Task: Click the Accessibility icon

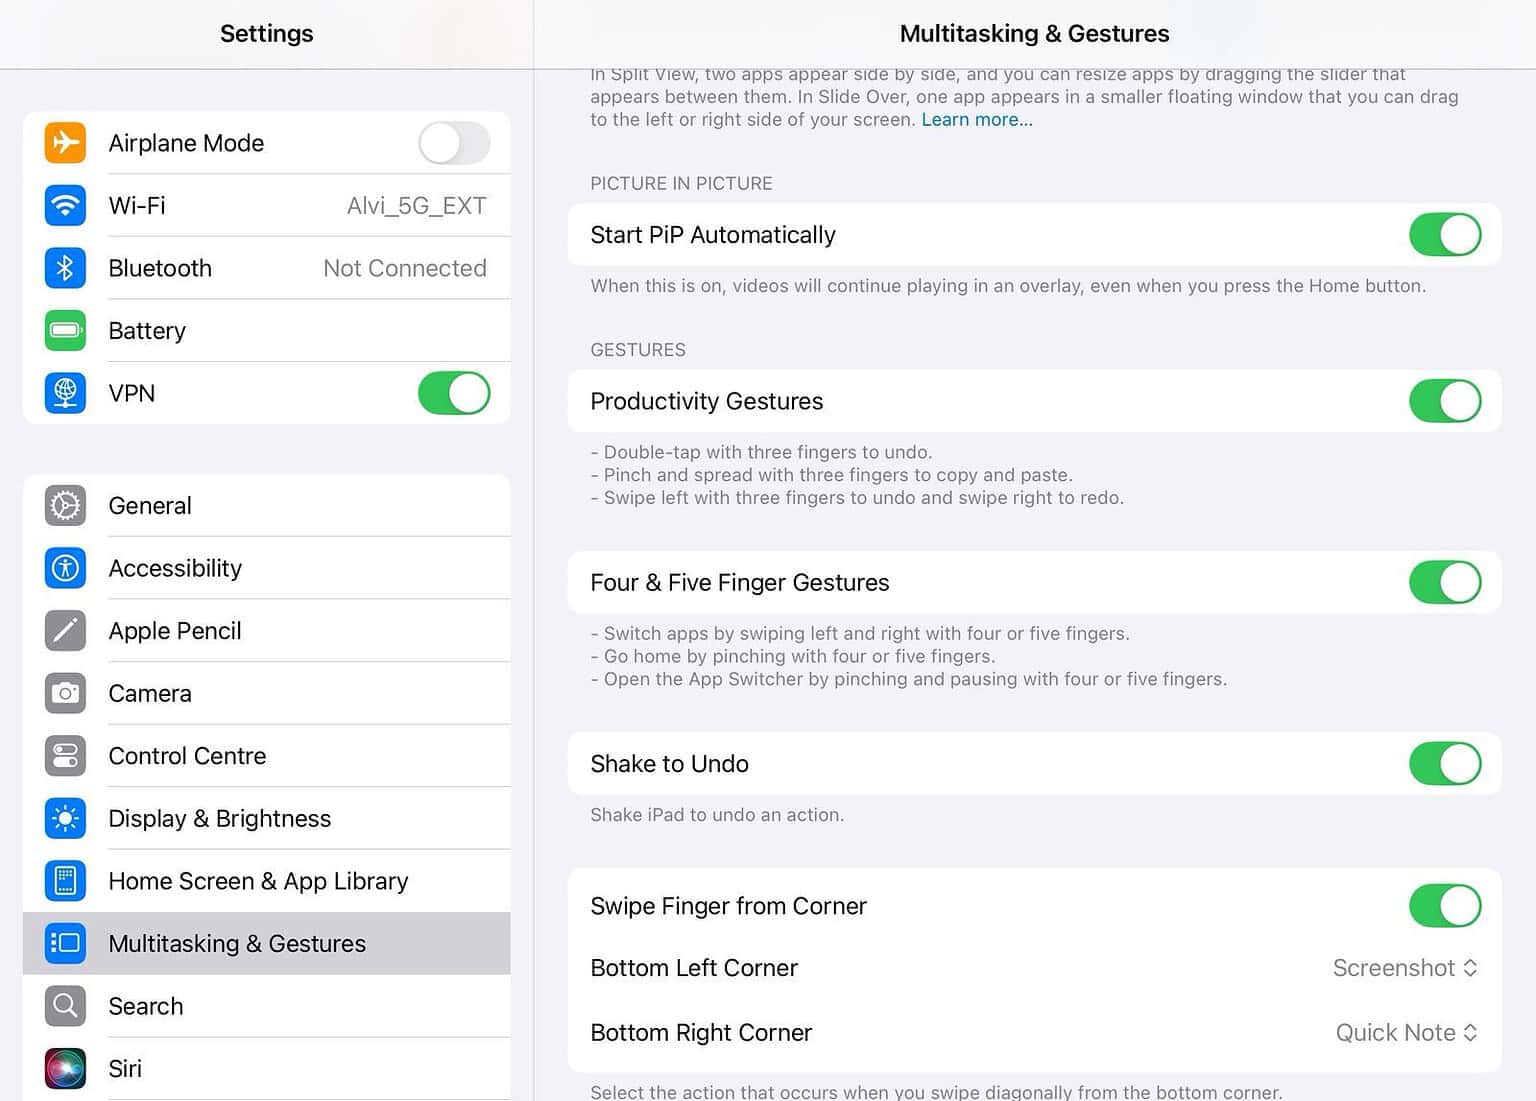Action: 64,568
